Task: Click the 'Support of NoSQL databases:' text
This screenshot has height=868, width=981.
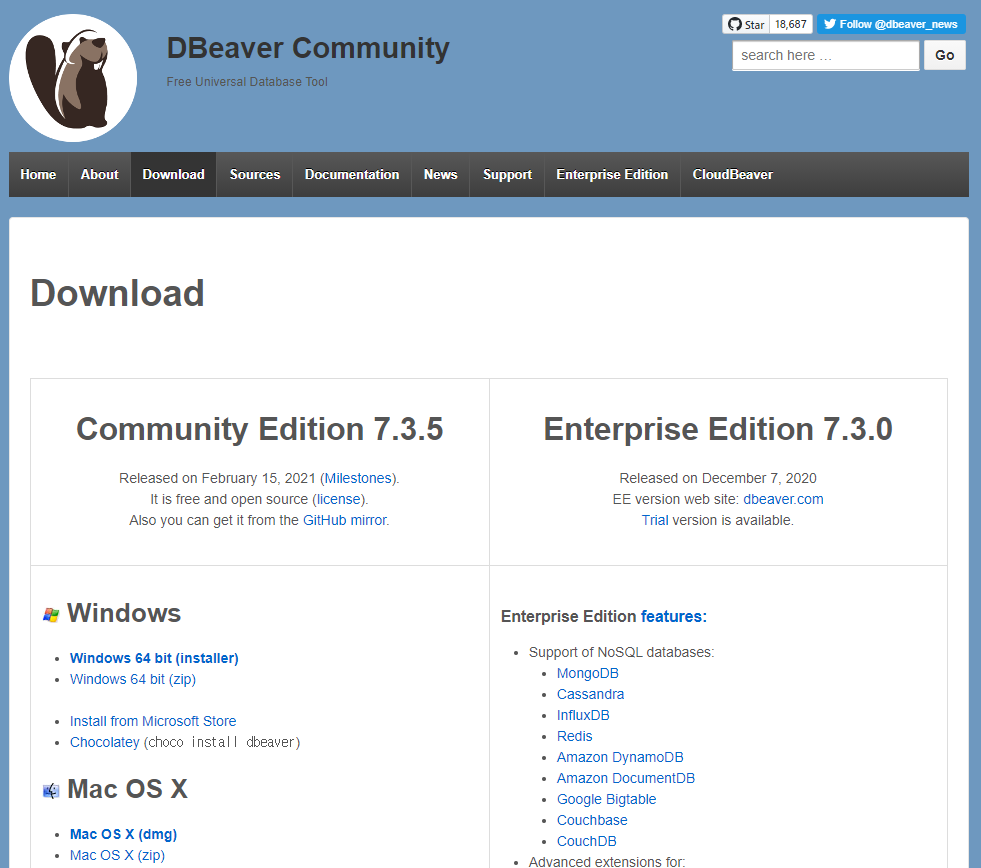Action: coord(621,652)
